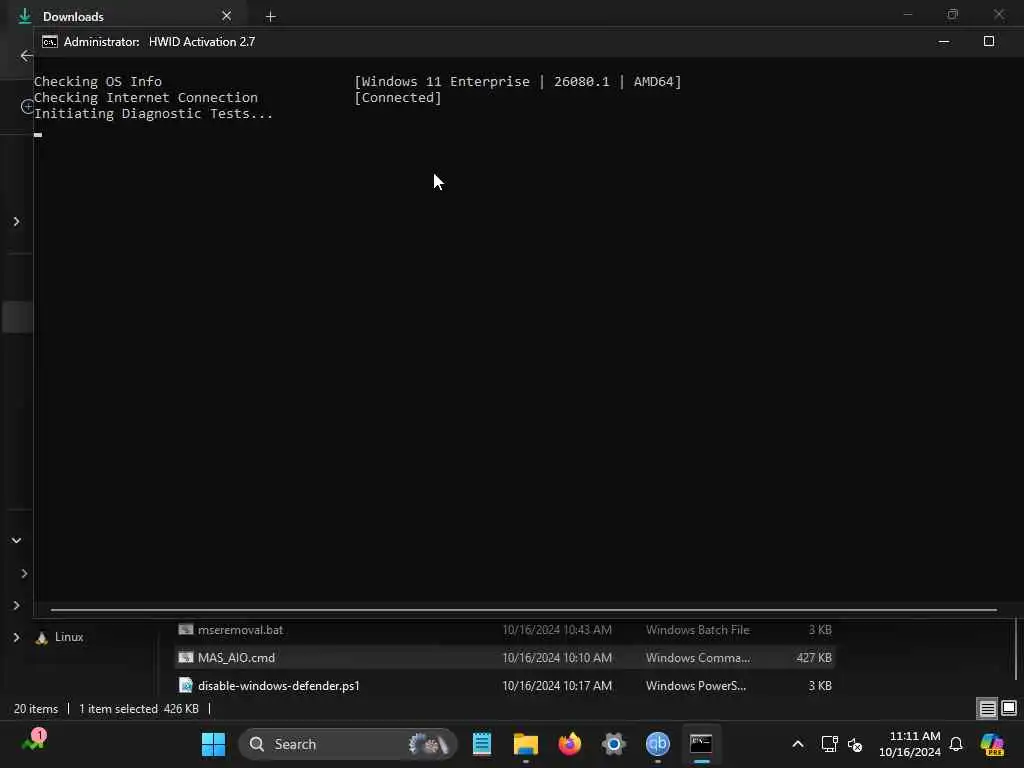Maximize the HWID Activation console window
The image size is (1024, 768).
[989, 42]
